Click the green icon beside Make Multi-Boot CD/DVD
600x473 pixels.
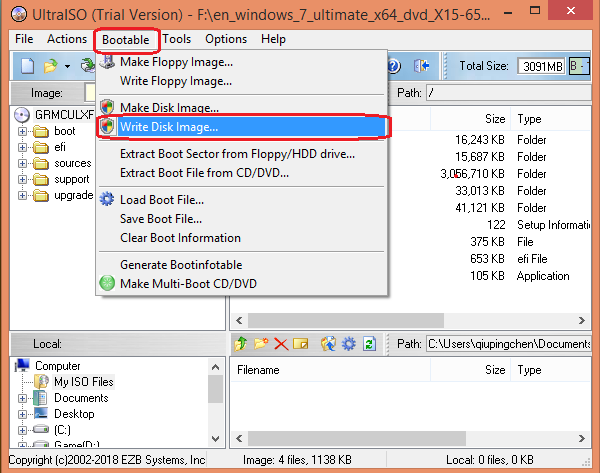(x=107, y=284)
